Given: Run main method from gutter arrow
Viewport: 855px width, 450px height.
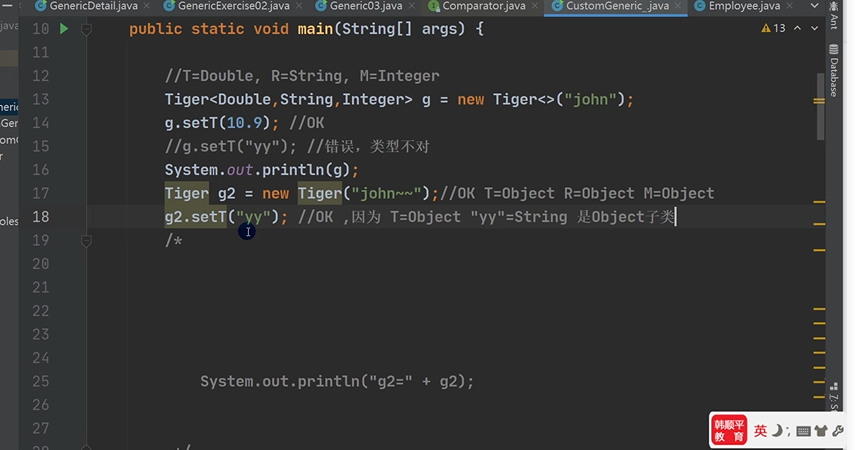Looking at the screenshot, I should pos(64,28).
